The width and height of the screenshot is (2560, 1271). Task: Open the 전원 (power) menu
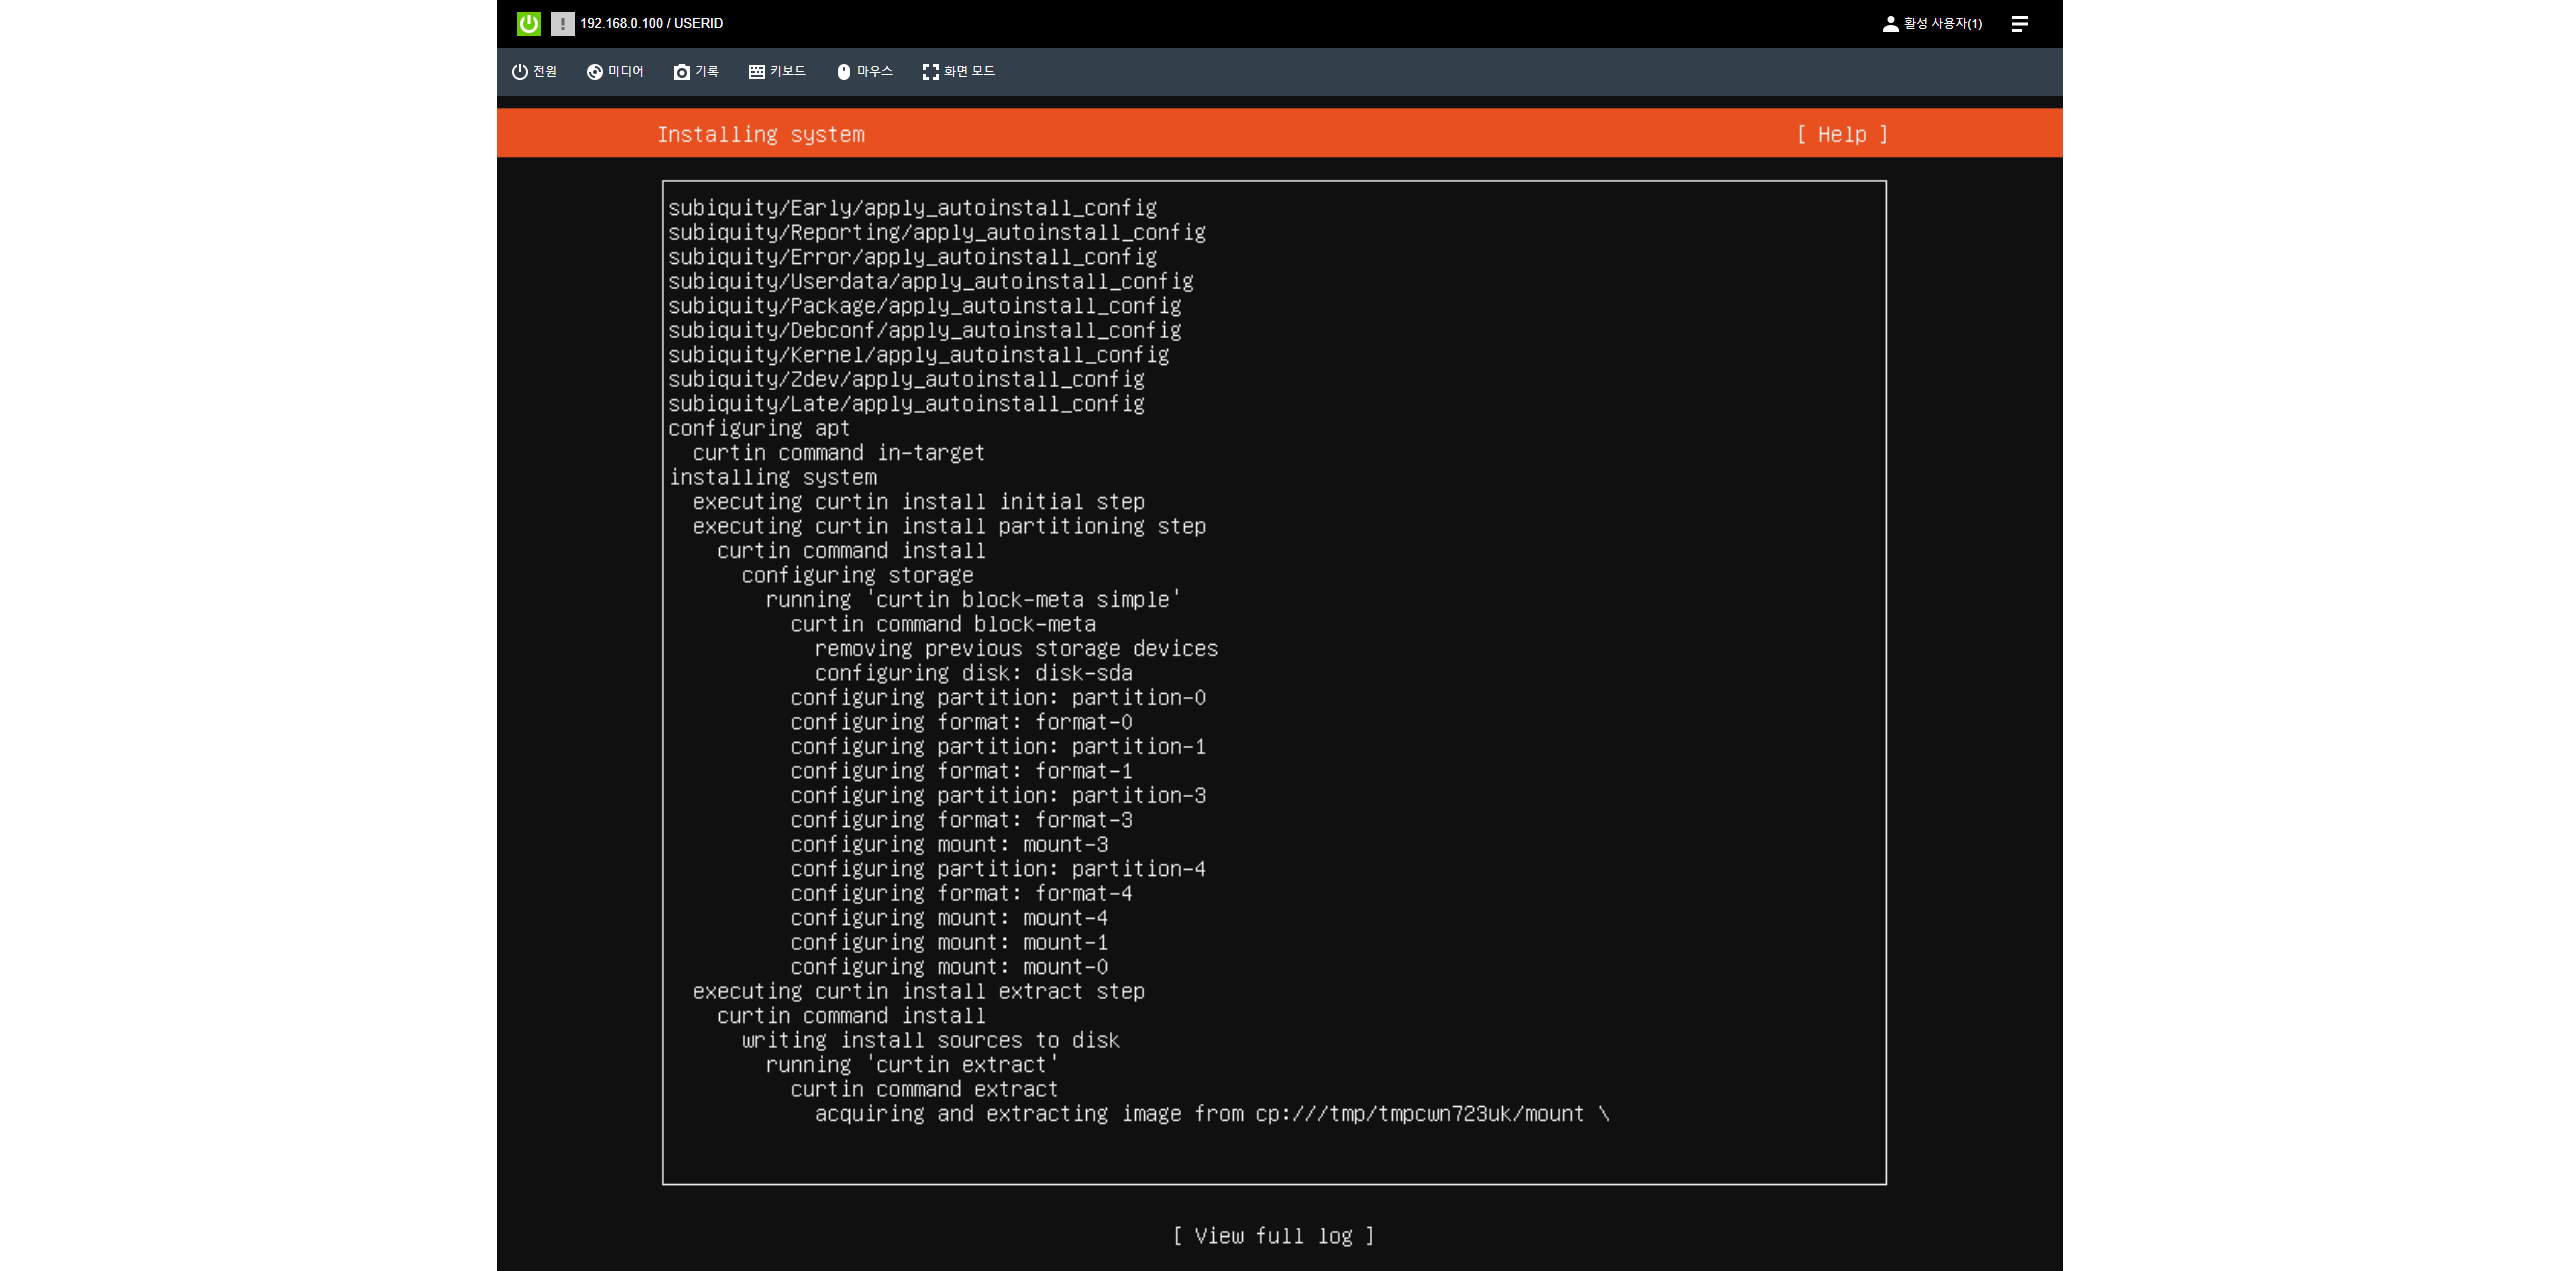[544, 72]
